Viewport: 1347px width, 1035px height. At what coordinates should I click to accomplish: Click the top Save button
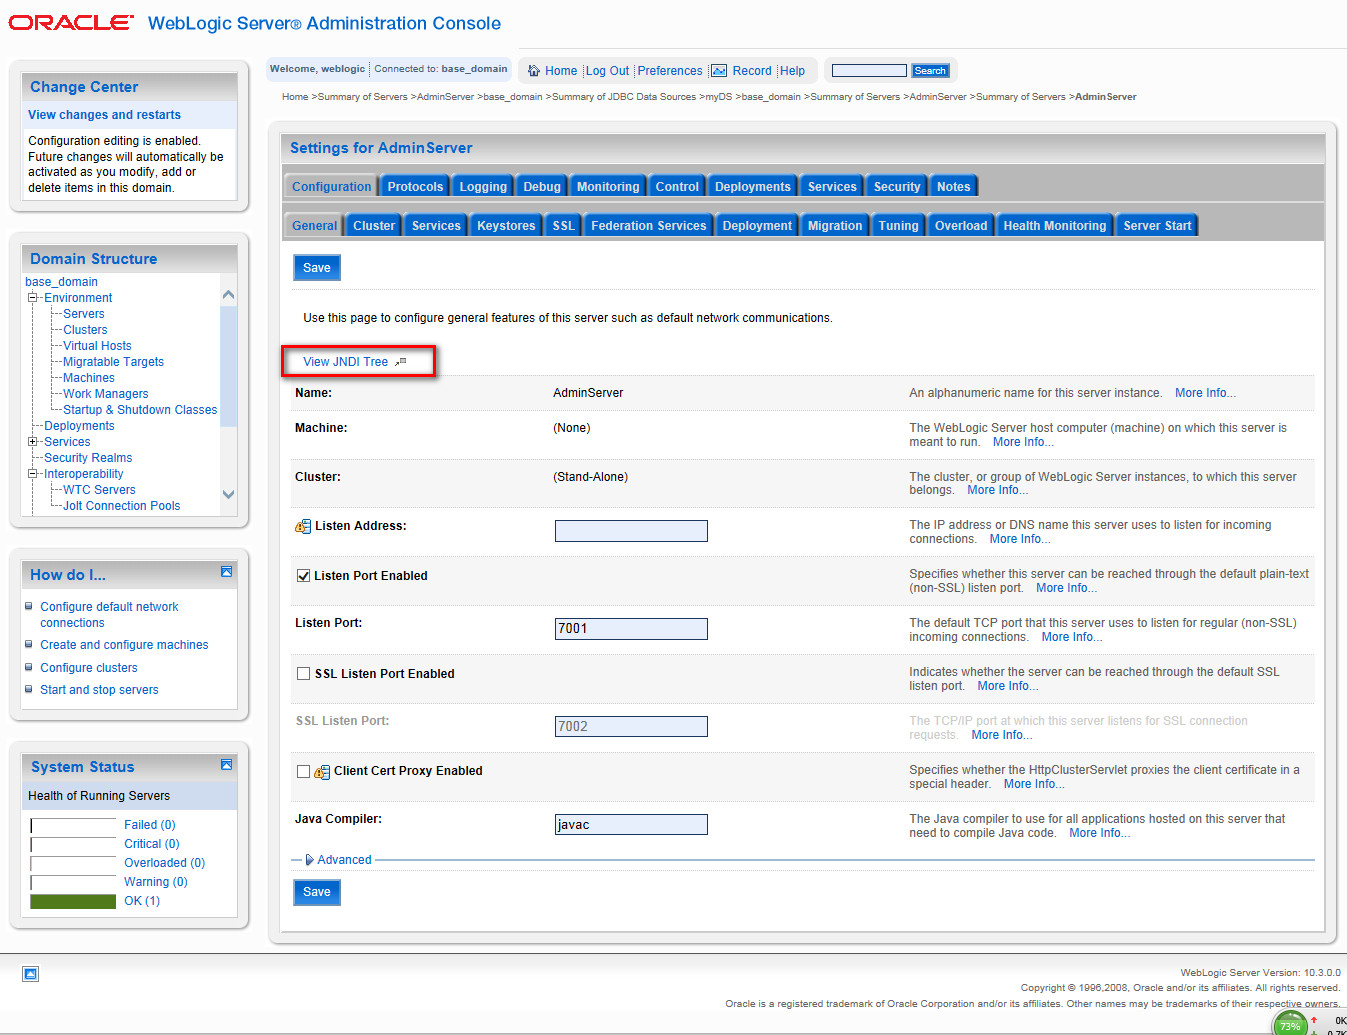tap(317, 268)
